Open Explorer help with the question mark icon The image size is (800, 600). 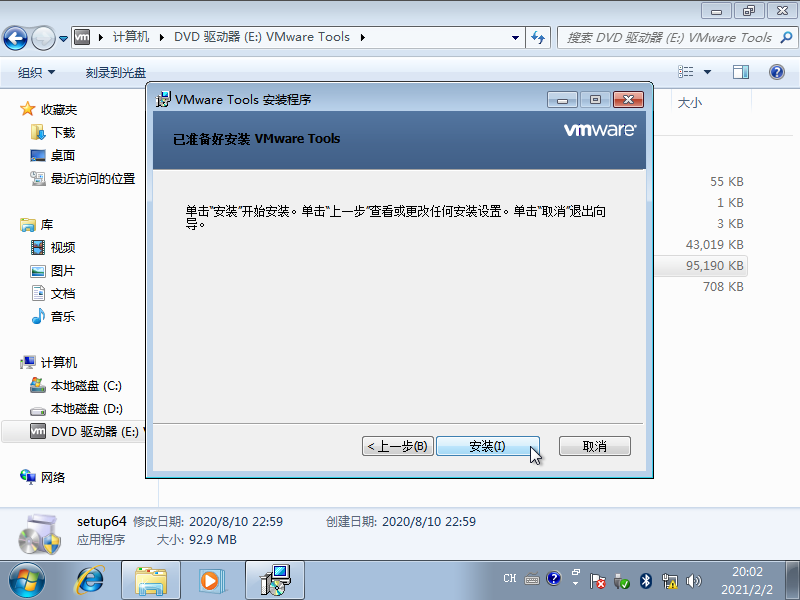[x=777, y=72]
